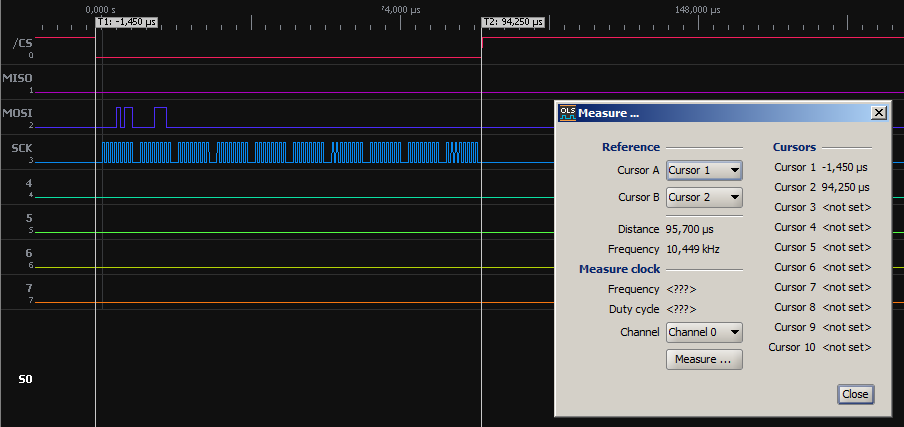
Task: Click the Frequency value 10,449 kHz
Action: tap(692, 250)
